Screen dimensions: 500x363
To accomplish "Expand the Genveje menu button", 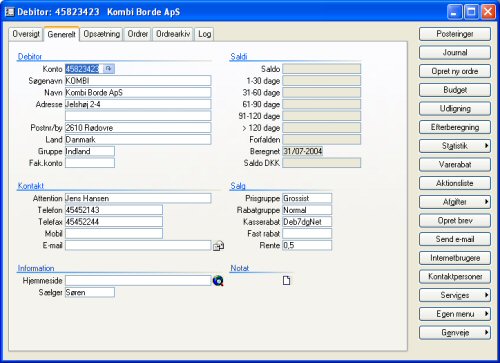I will (455, 333).
